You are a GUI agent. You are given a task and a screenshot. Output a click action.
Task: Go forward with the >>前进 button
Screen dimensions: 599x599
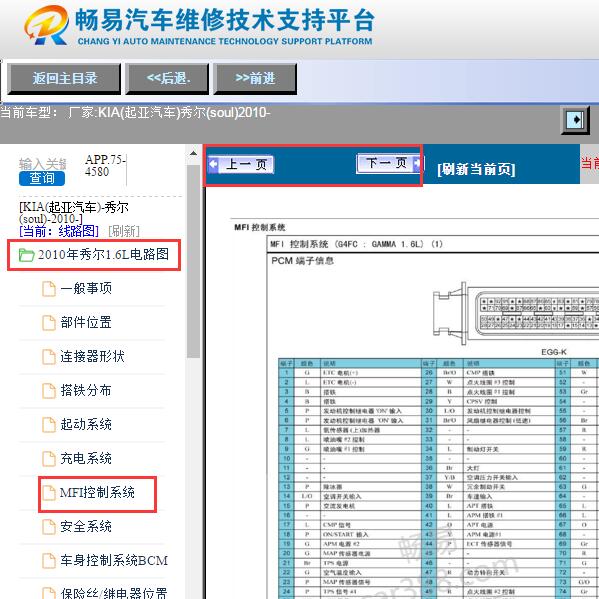click(x=255, y=79)
